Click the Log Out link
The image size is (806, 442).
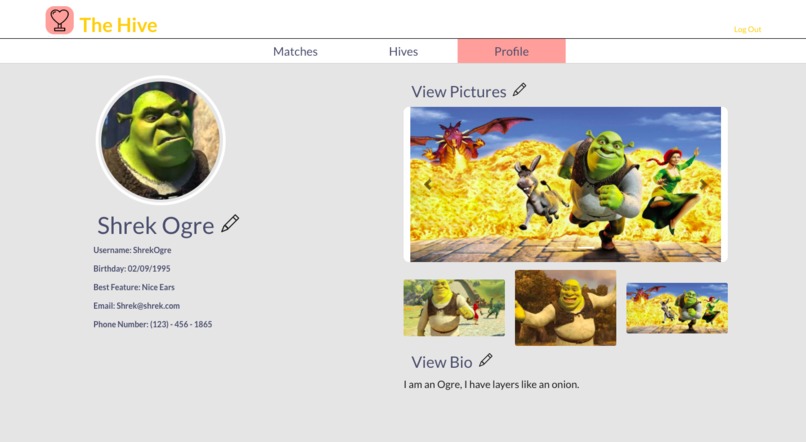(747, 29)
